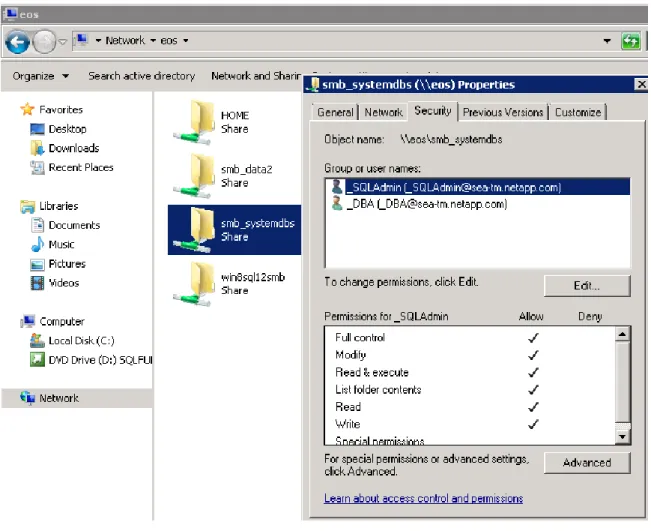Select _SQLAdmin user in the list
Screen dimensions: 651x531
[478, 187]
